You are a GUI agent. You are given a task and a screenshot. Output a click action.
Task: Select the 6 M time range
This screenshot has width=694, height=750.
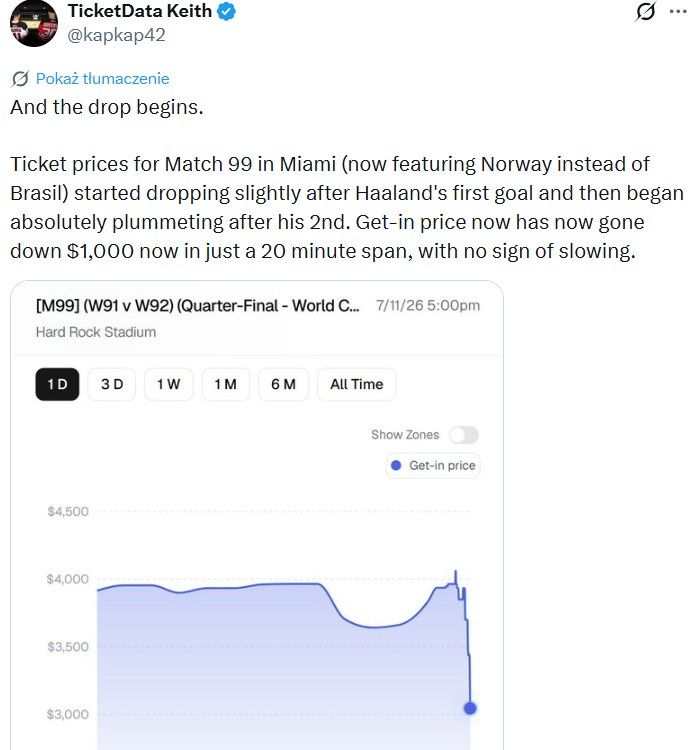283,384
